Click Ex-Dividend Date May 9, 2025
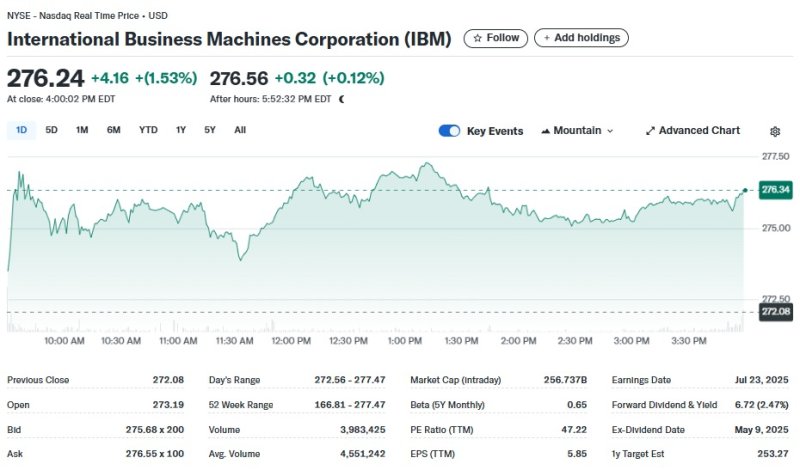The height and width of the screenshot is (470, 800). click(761, 430)
